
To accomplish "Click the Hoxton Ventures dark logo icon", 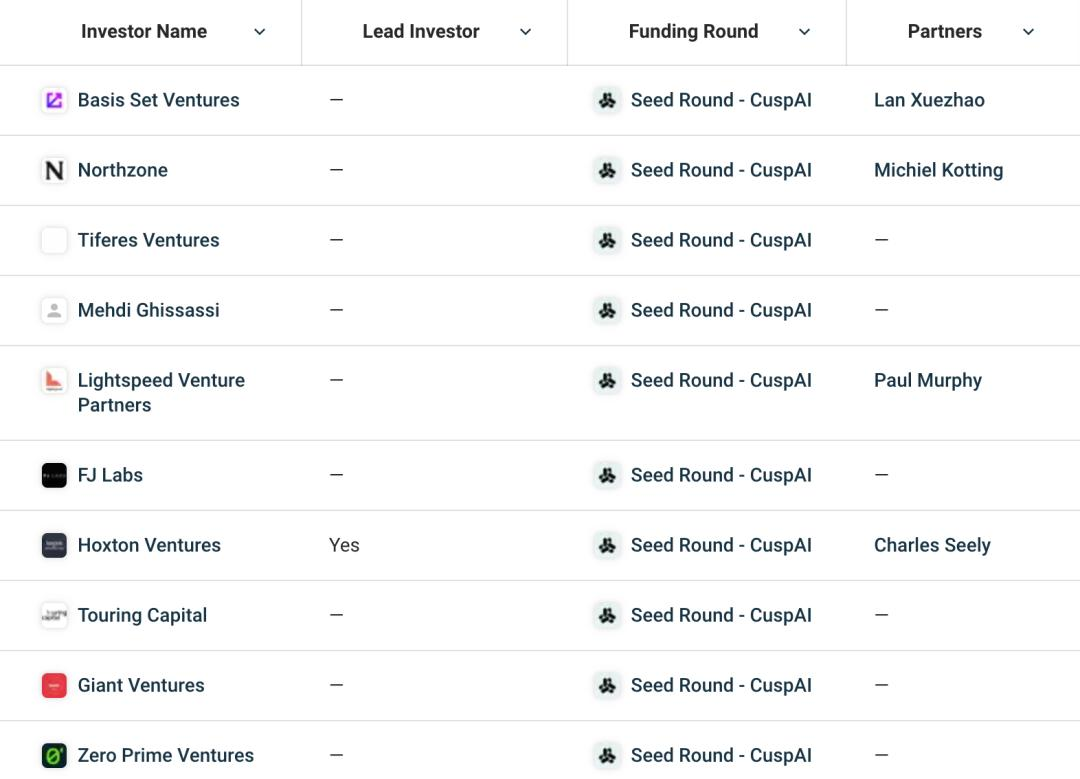I will (54, 546).
